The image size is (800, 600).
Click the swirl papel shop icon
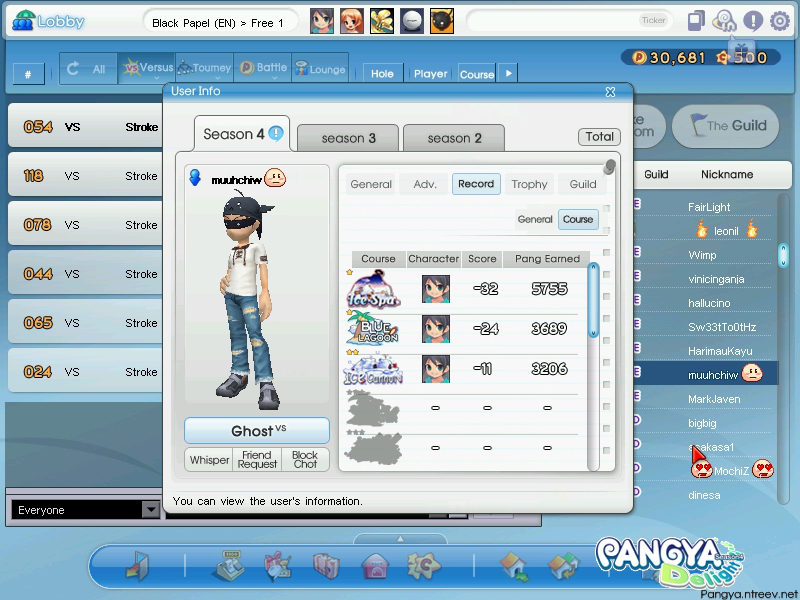pyautogui.click(x=724, y=21)
